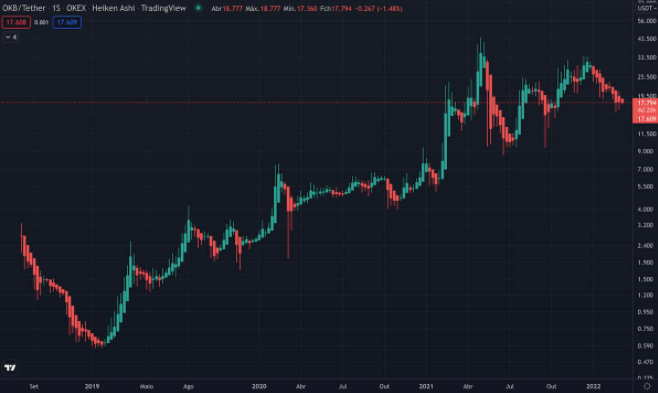The image size is (658, 393).
Task: Click the -0.267 (-1.48%) change value
Action: (379, 8)
